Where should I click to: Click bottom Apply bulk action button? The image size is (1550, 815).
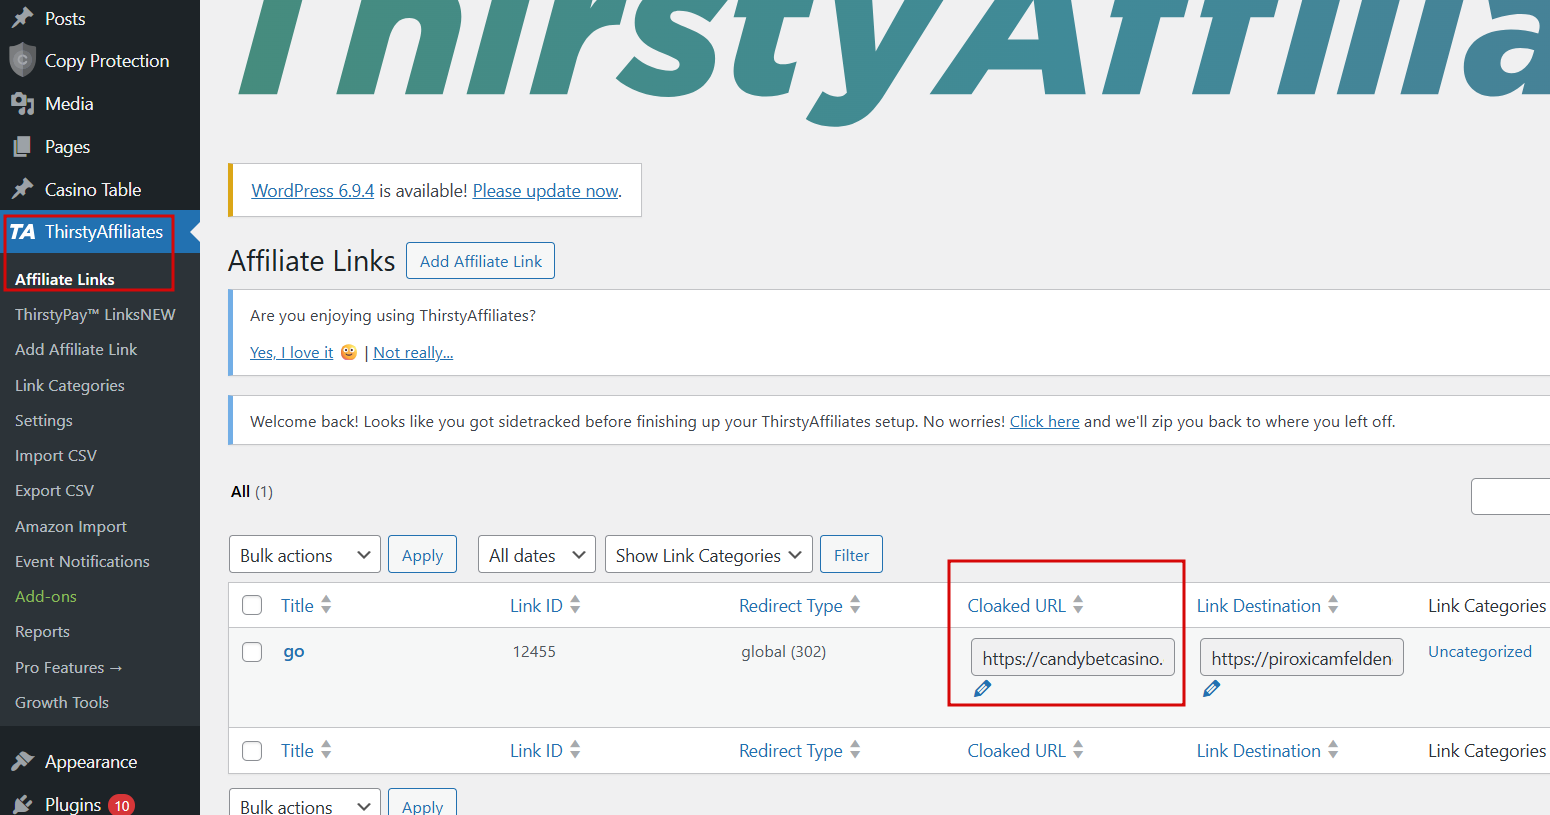pyautogui.click(x=422, y=803)
